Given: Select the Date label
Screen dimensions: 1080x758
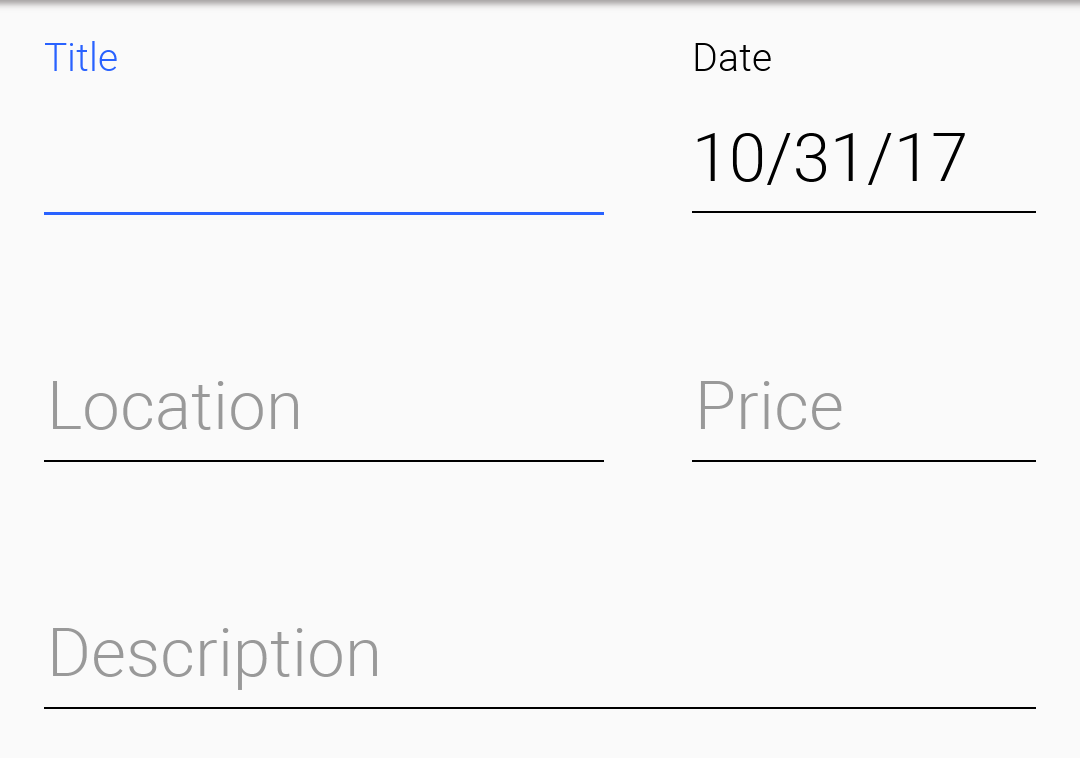Looking at the screenshot, I should (733, 57).
